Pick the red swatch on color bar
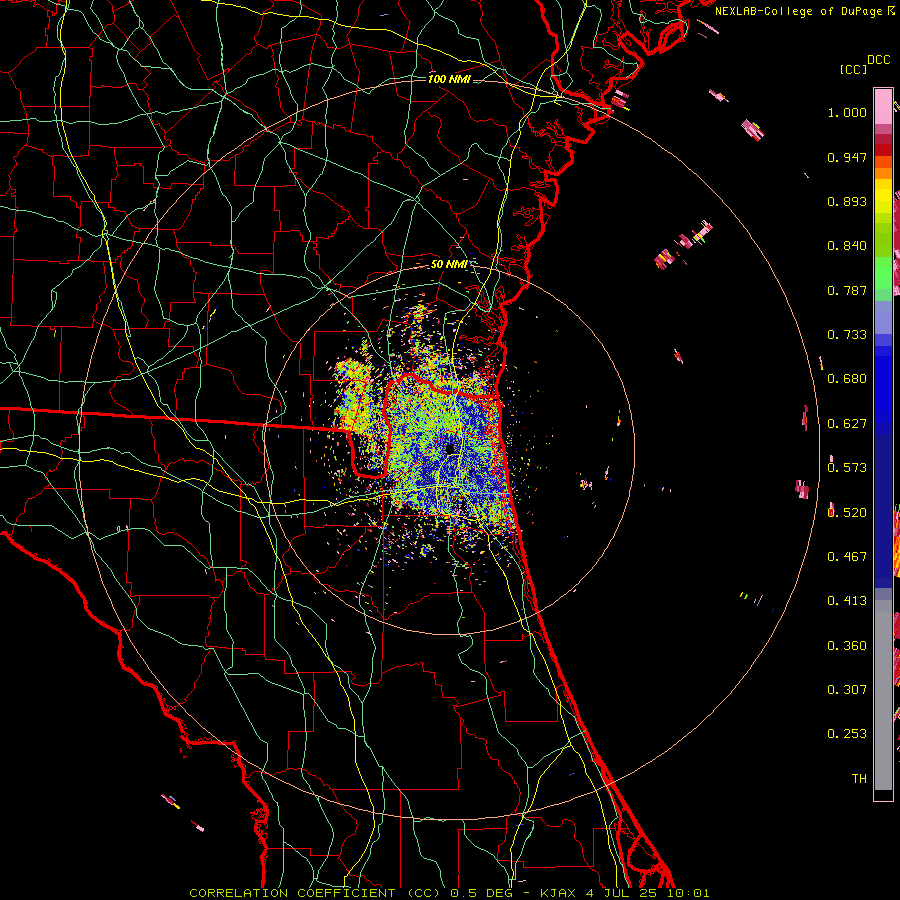Image resolution: width=900 pixels, height=900 pixels. pos(883,150)
